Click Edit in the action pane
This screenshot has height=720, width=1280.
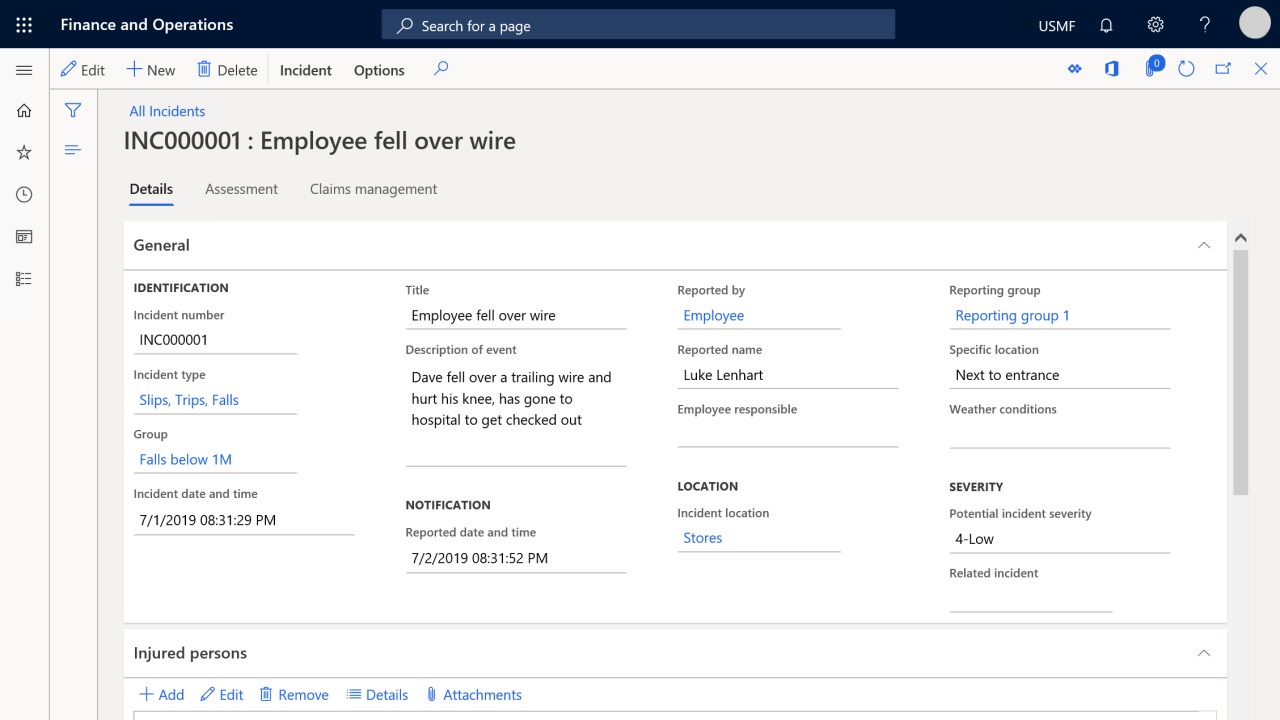(x=83, y=70)
